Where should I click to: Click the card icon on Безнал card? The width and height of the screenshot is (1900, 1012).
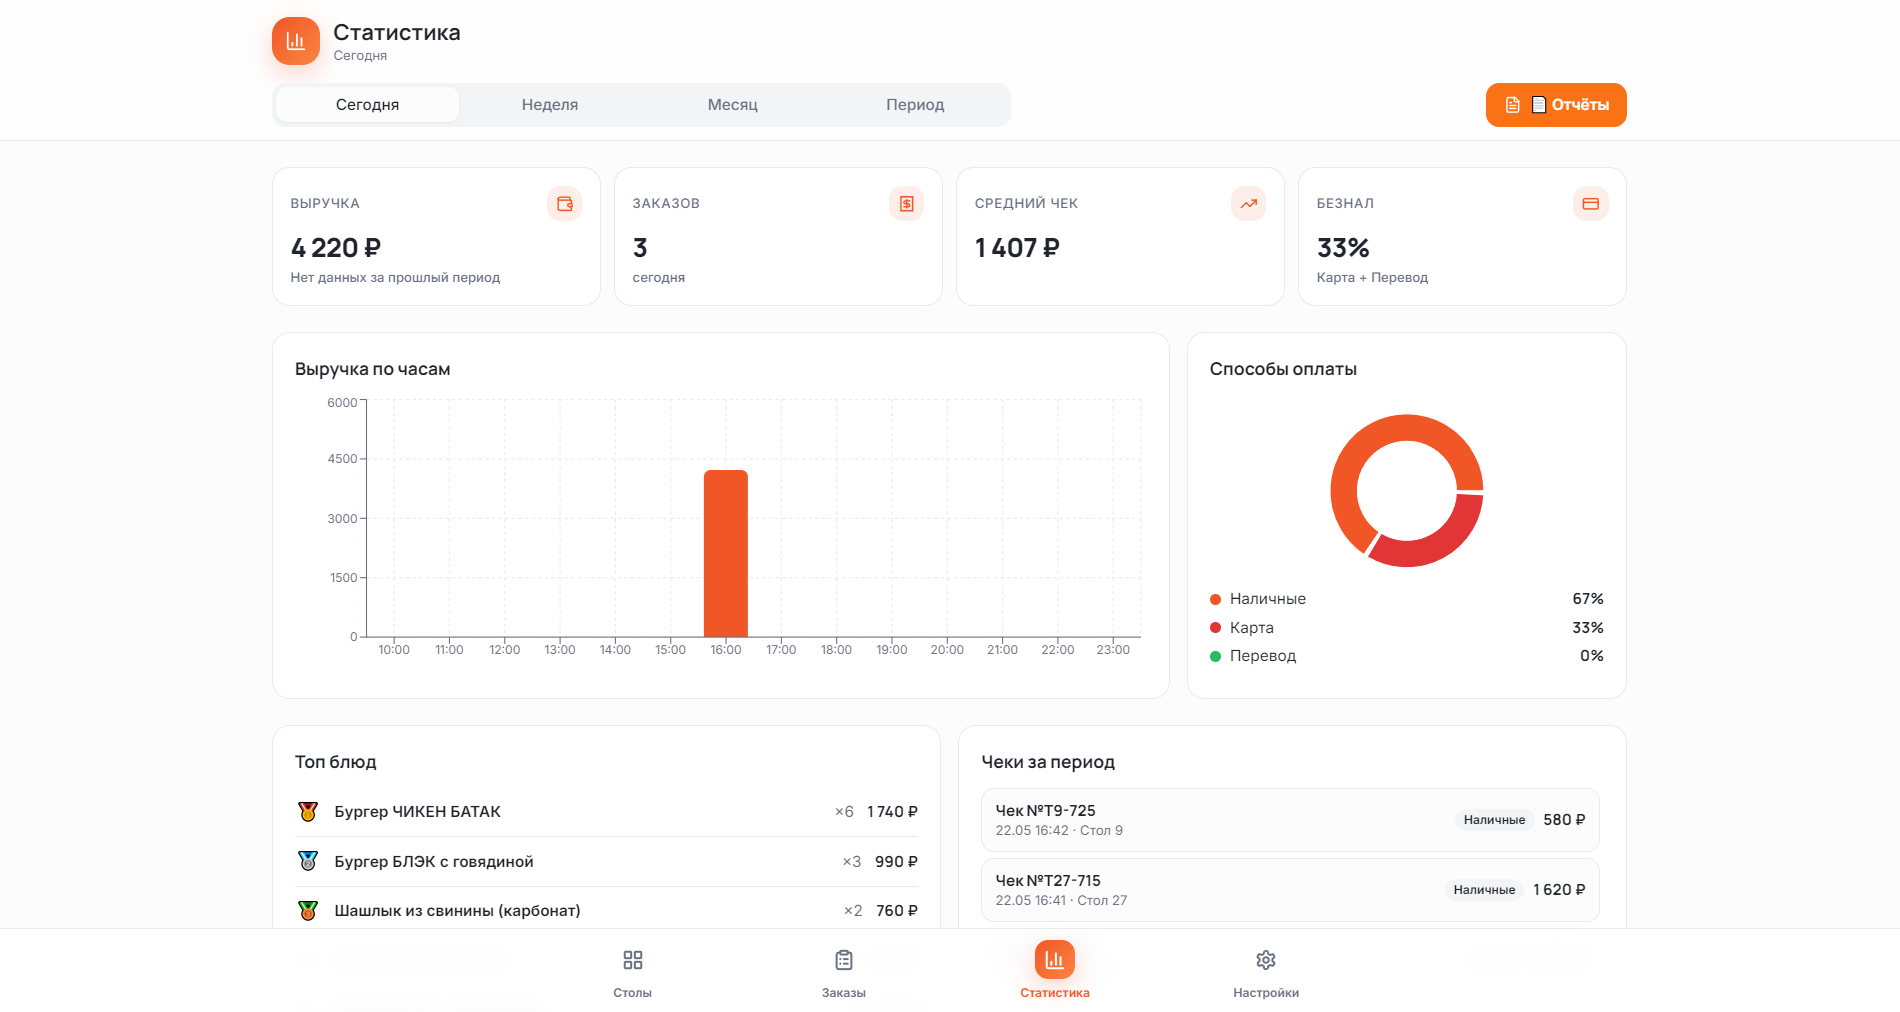click(1591, 204)
